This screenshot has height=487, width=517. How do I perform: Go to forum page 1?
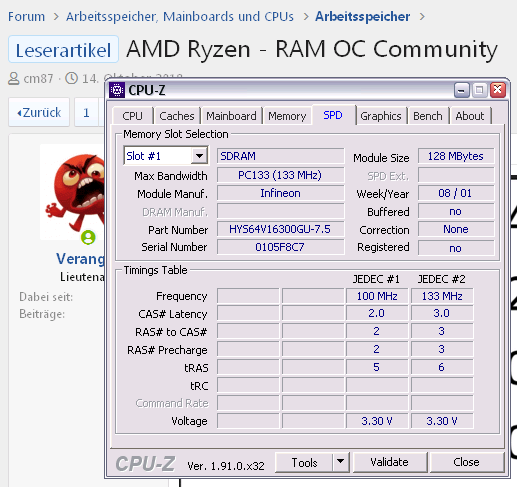pyautogui.click(x=86, y=112)
